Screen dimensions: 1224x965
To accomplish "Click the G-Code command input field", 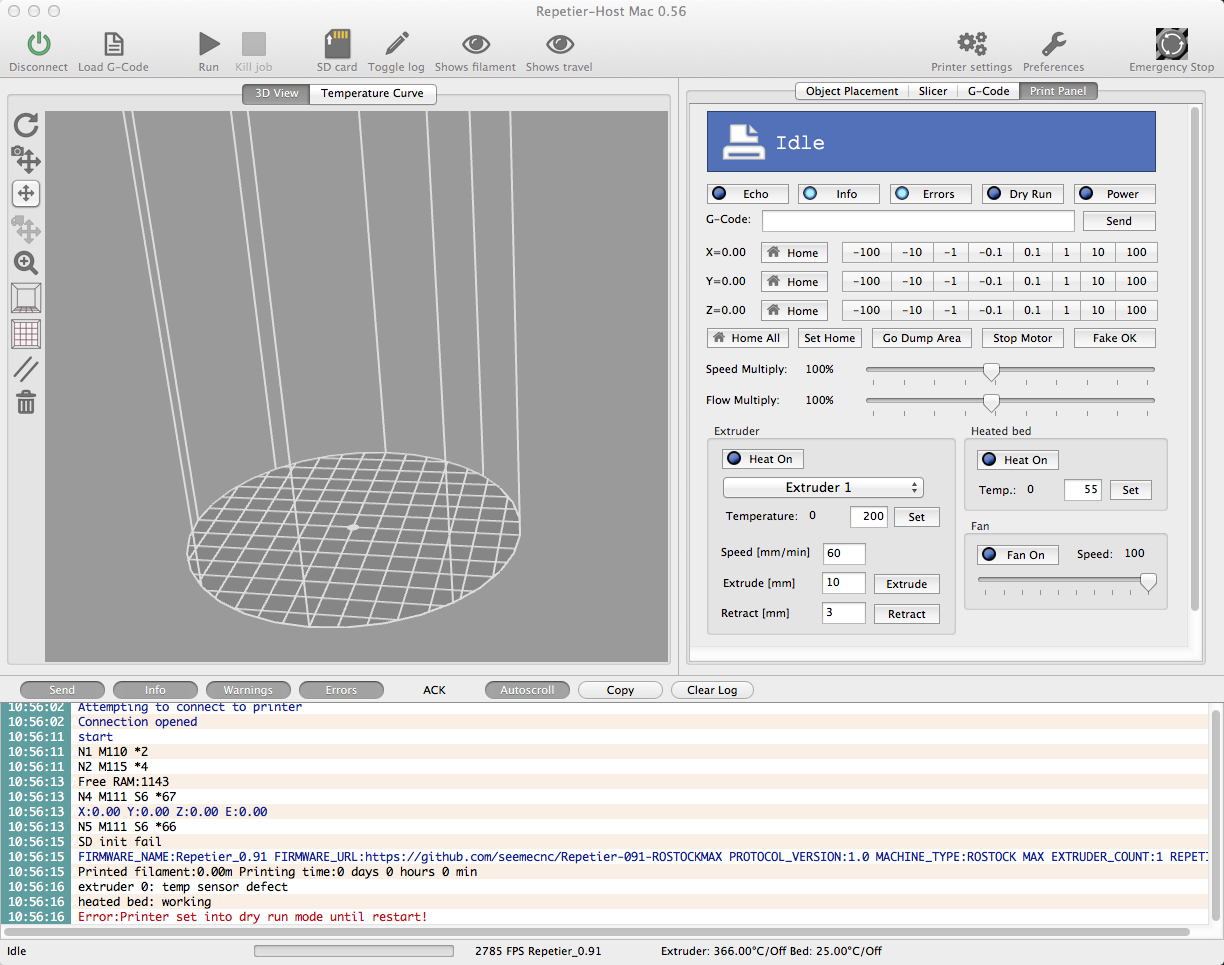I will pos(917,221).
